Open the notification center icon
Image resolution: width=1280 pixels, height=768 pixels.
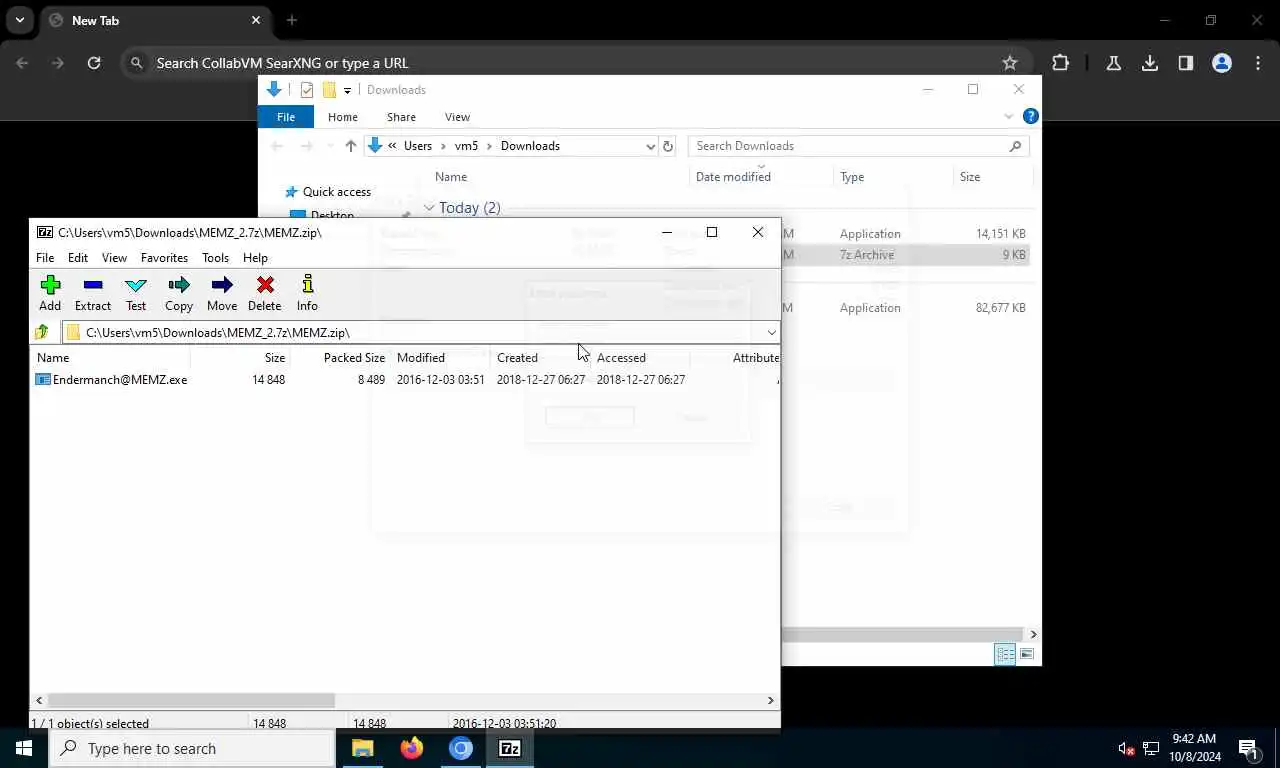click(x=1248, y=748)
